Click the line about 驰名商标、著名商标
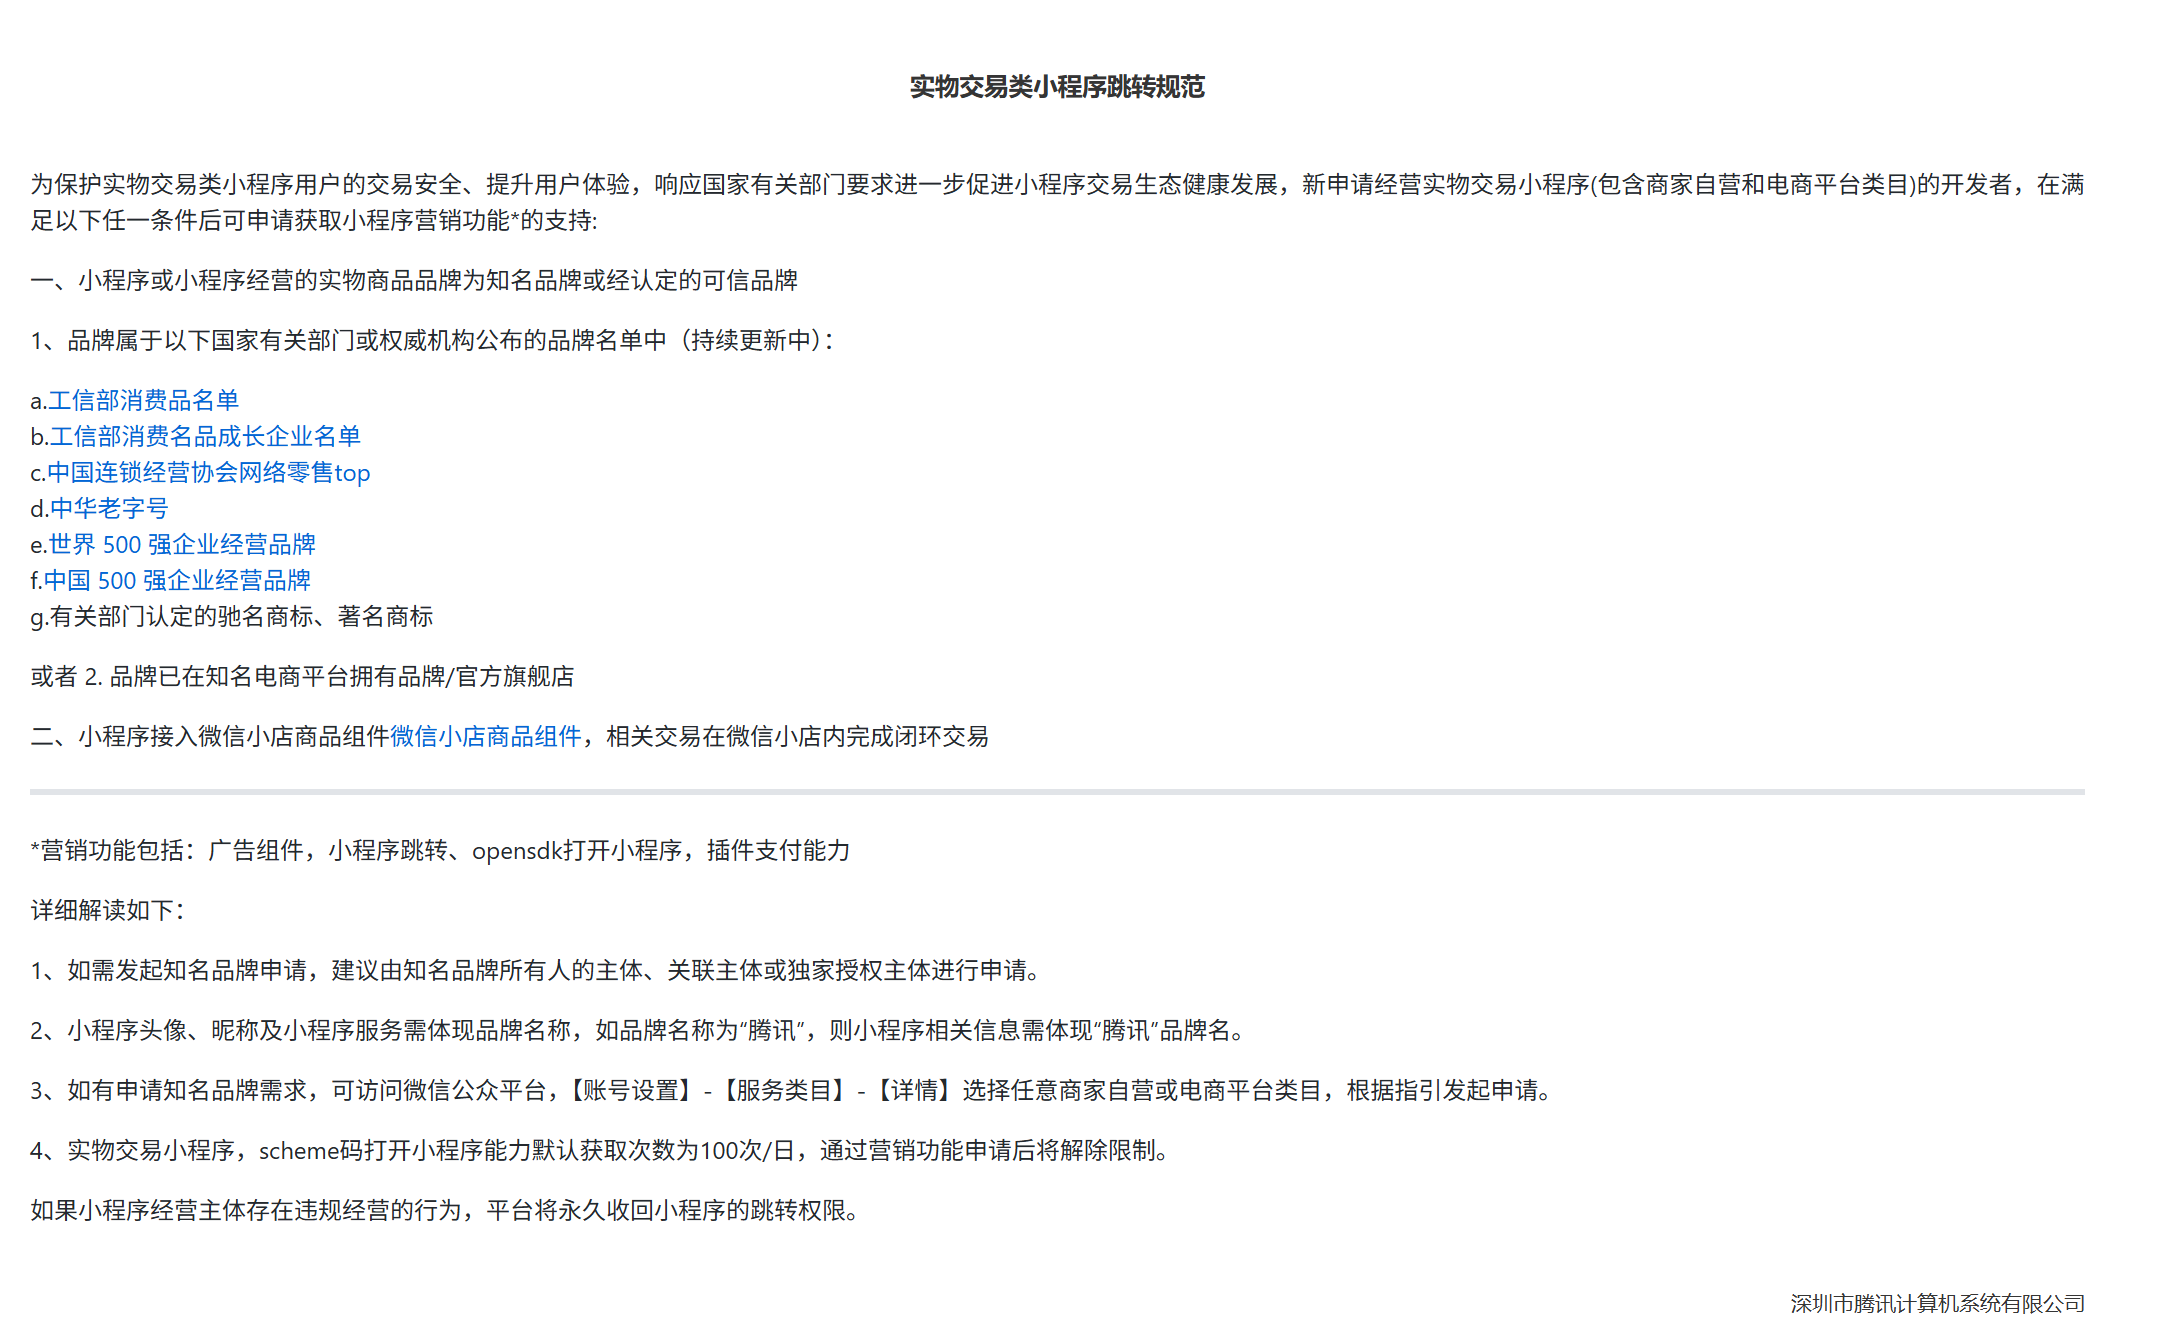The width and height of the screenshot is (2181, 1340). pos(232,617)
